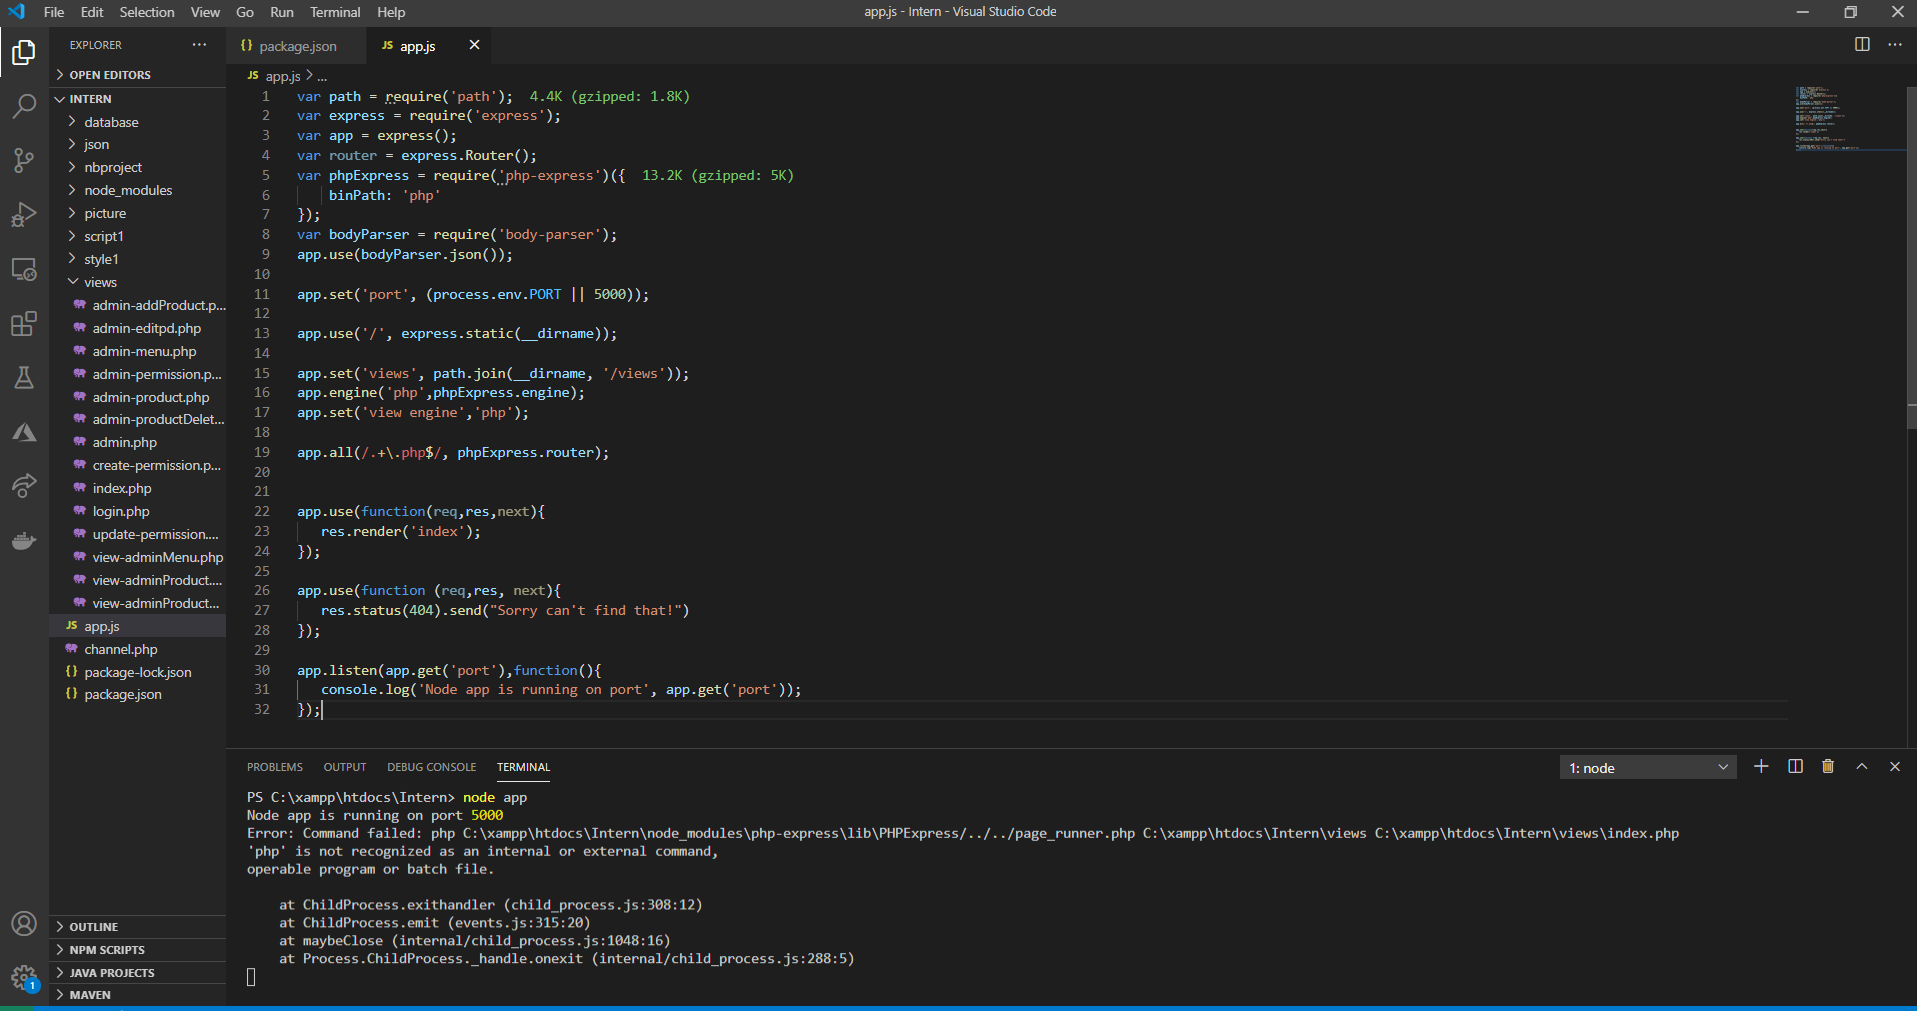The image size is (1917, 1011).
Task: Collapse the views folder
Action: click(x=100, y=282)
